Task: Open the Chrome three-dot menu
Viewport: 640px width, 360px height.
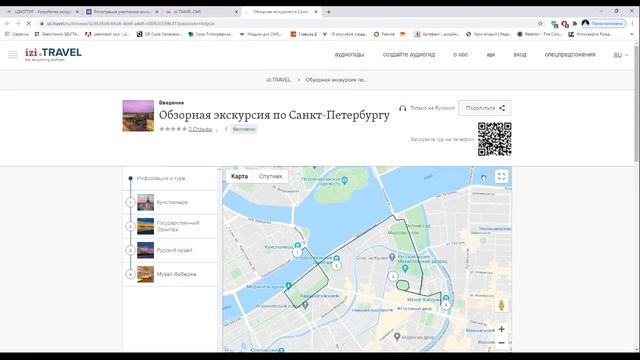Action: 632,24
